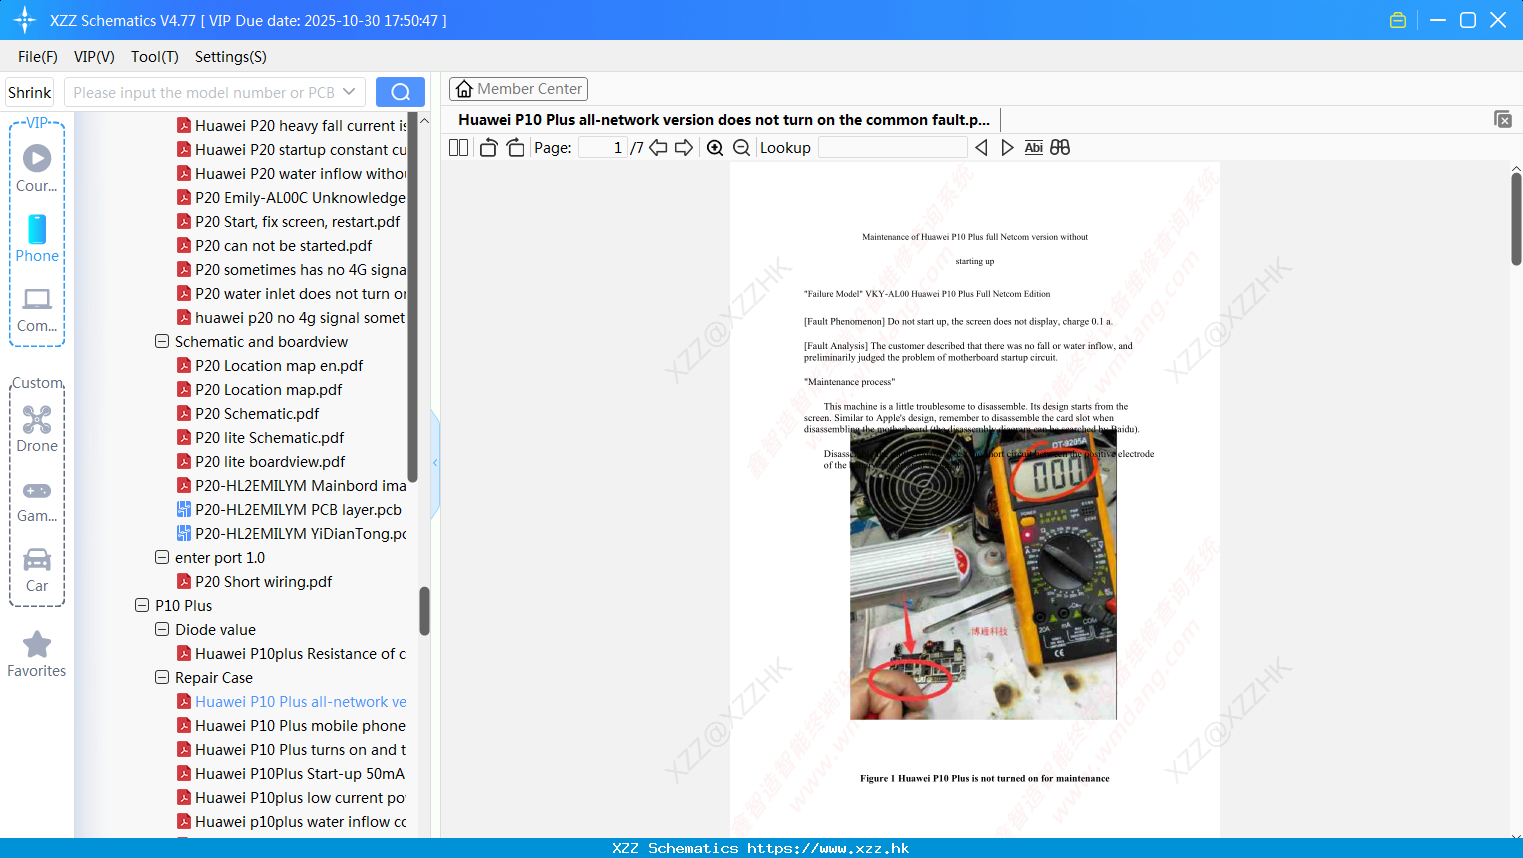Zoom in on the PDF
The width and height of the screenshot is (1523, 858).
pyautogui.click(x=715, y=147)
